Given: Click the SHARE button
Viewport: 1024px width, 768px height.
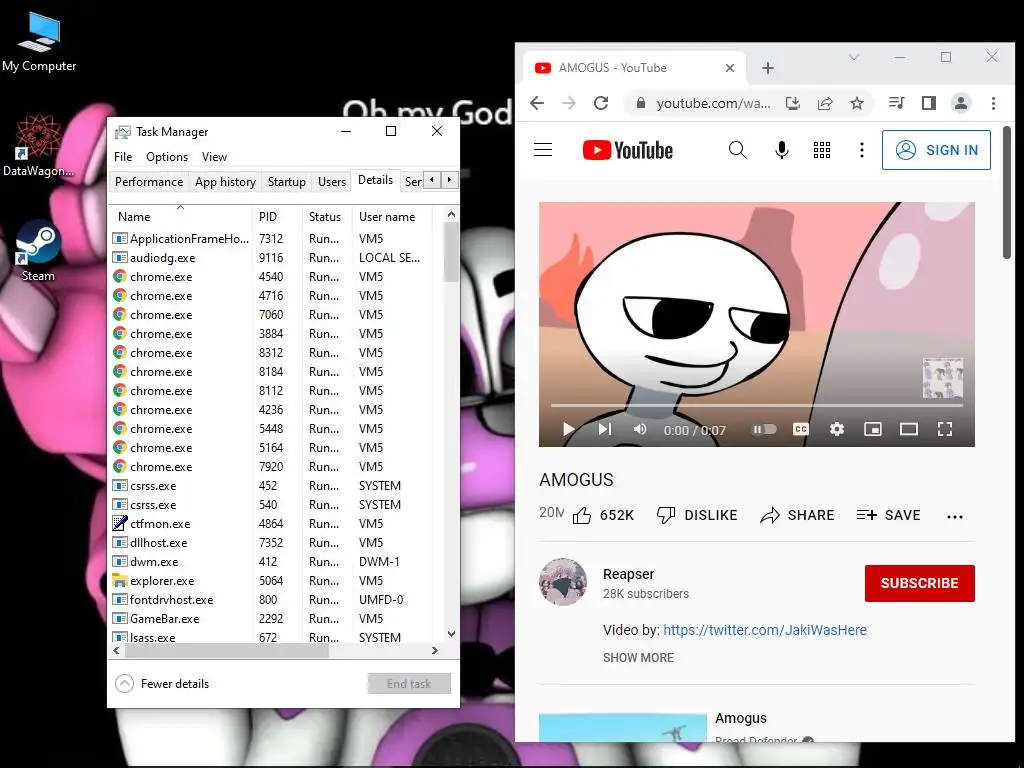Looking at the screenshot, I should (797, 515).
